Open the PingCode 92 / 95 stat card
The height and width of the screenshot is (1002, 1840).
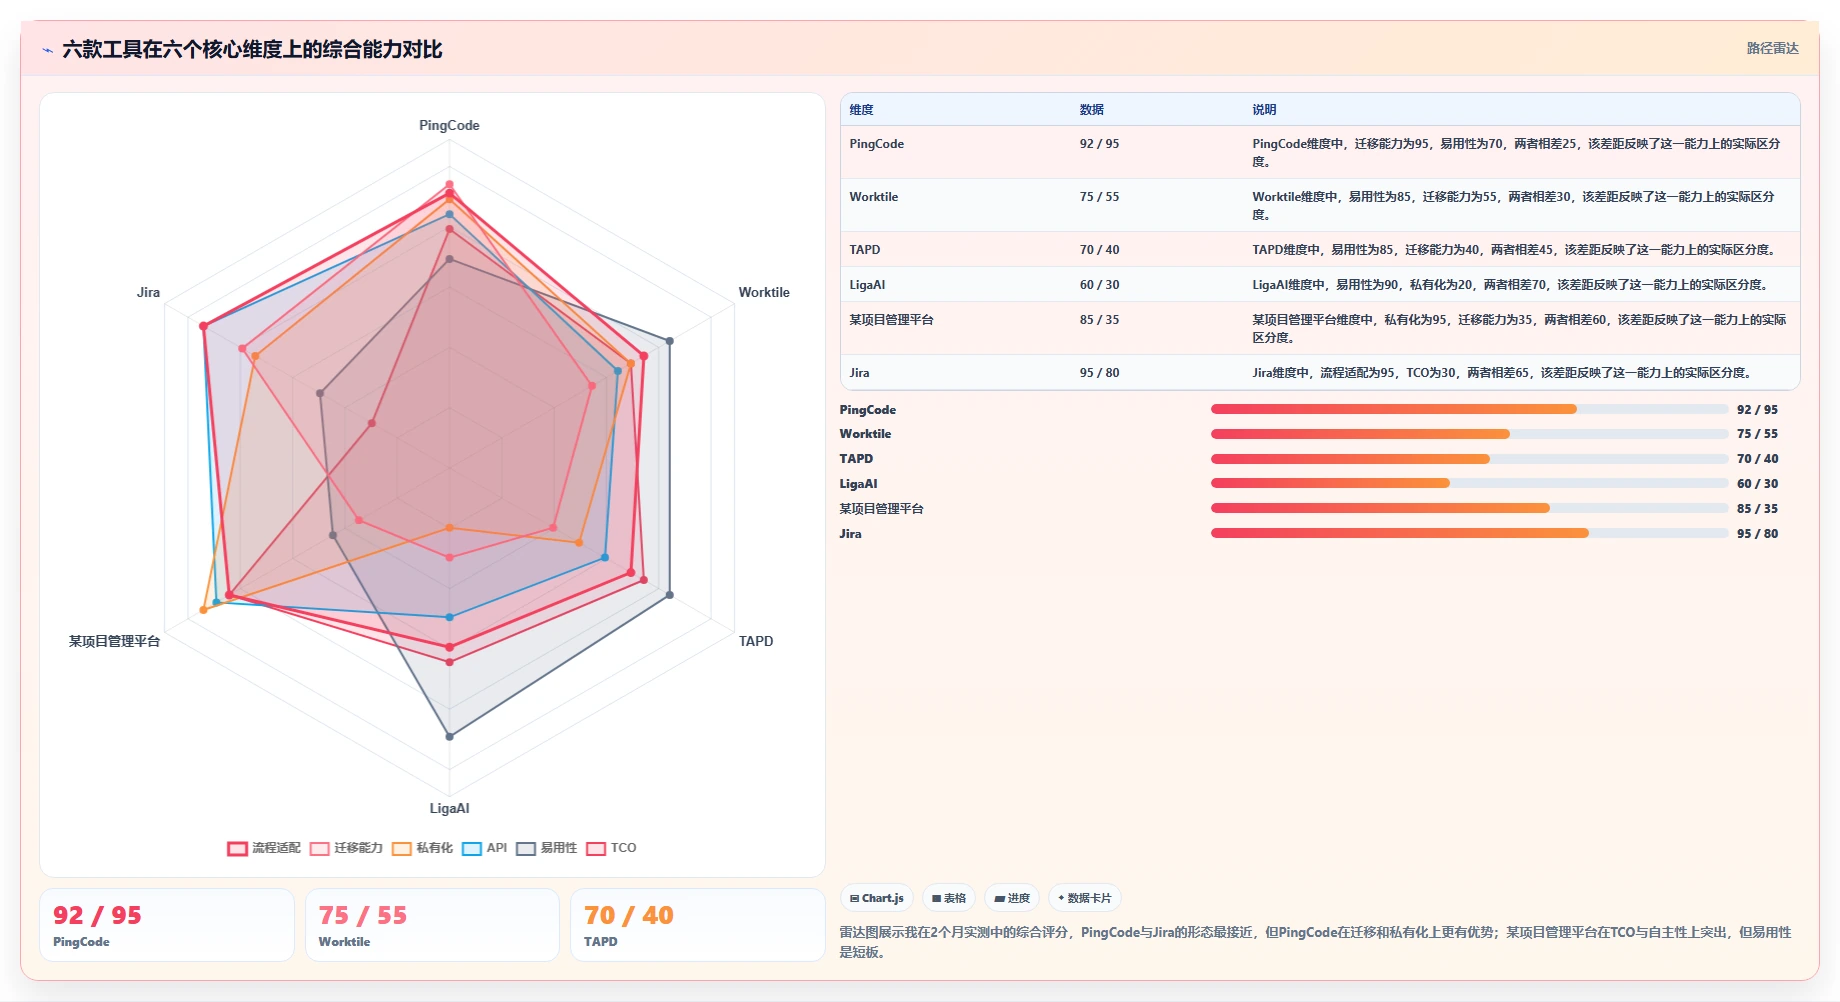click(167, 925)
